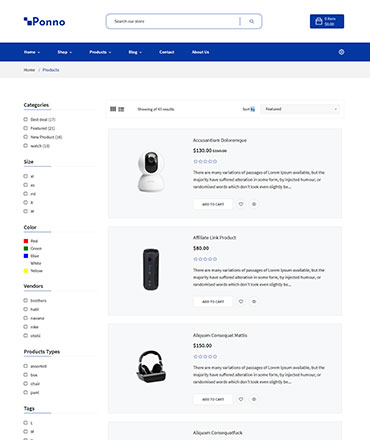Click Products breadcrumb link

pyautogui.click(x=51, y=70)
